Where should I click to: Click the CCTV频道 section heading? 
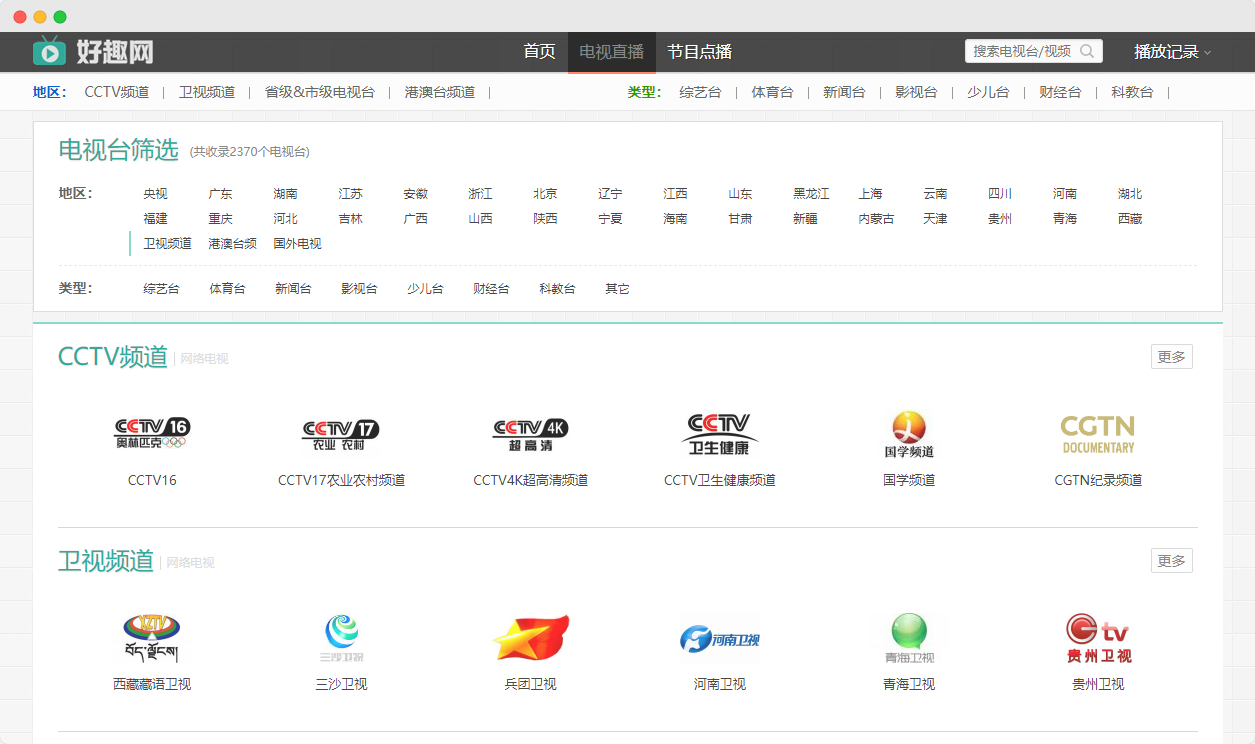(113, 357)
